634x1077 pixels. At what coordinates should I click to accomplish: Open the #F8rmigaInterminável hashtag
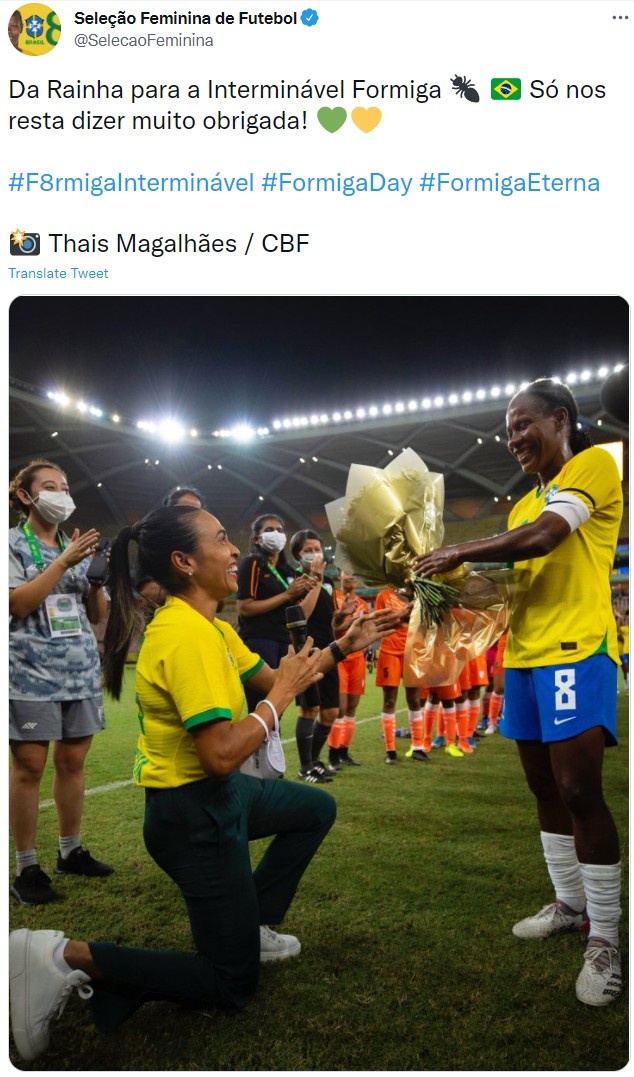[x=131, y=183]
